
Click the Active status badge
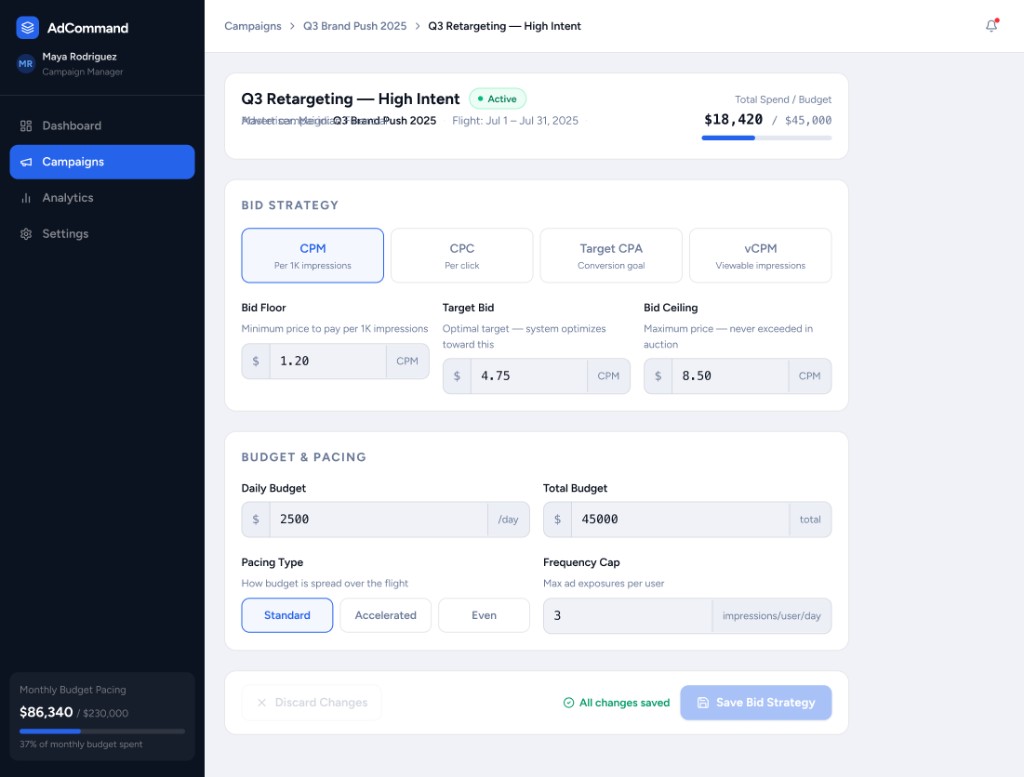click(x=498, y=99)
